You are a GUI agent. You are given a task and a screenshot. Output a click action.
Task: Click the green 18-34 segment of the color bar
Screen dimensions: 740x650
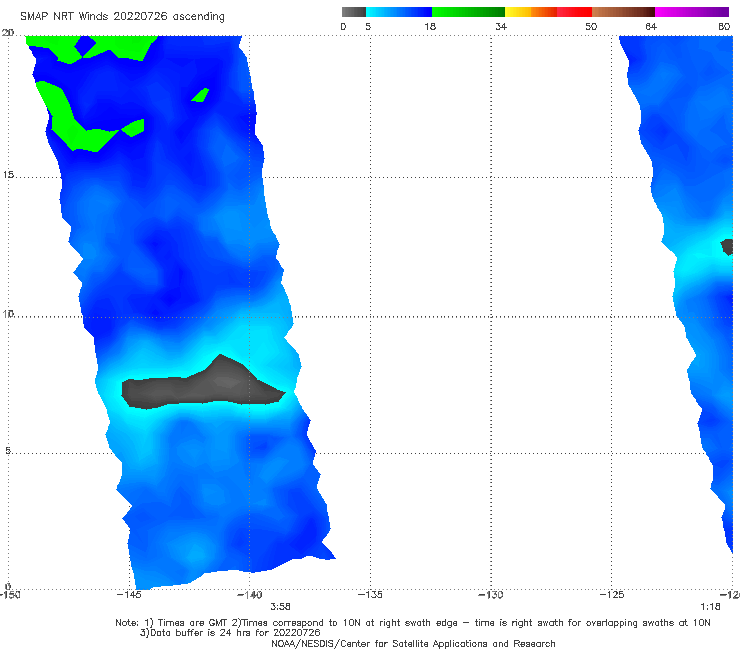click(x=468, y=12)
